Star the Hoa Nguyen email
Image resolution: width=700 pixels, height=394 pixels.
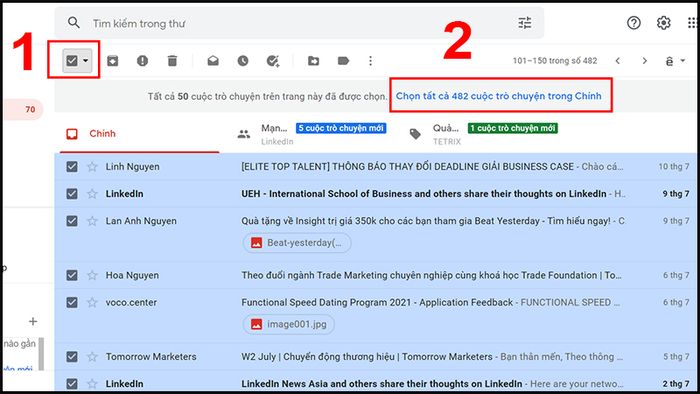(92, 275)
